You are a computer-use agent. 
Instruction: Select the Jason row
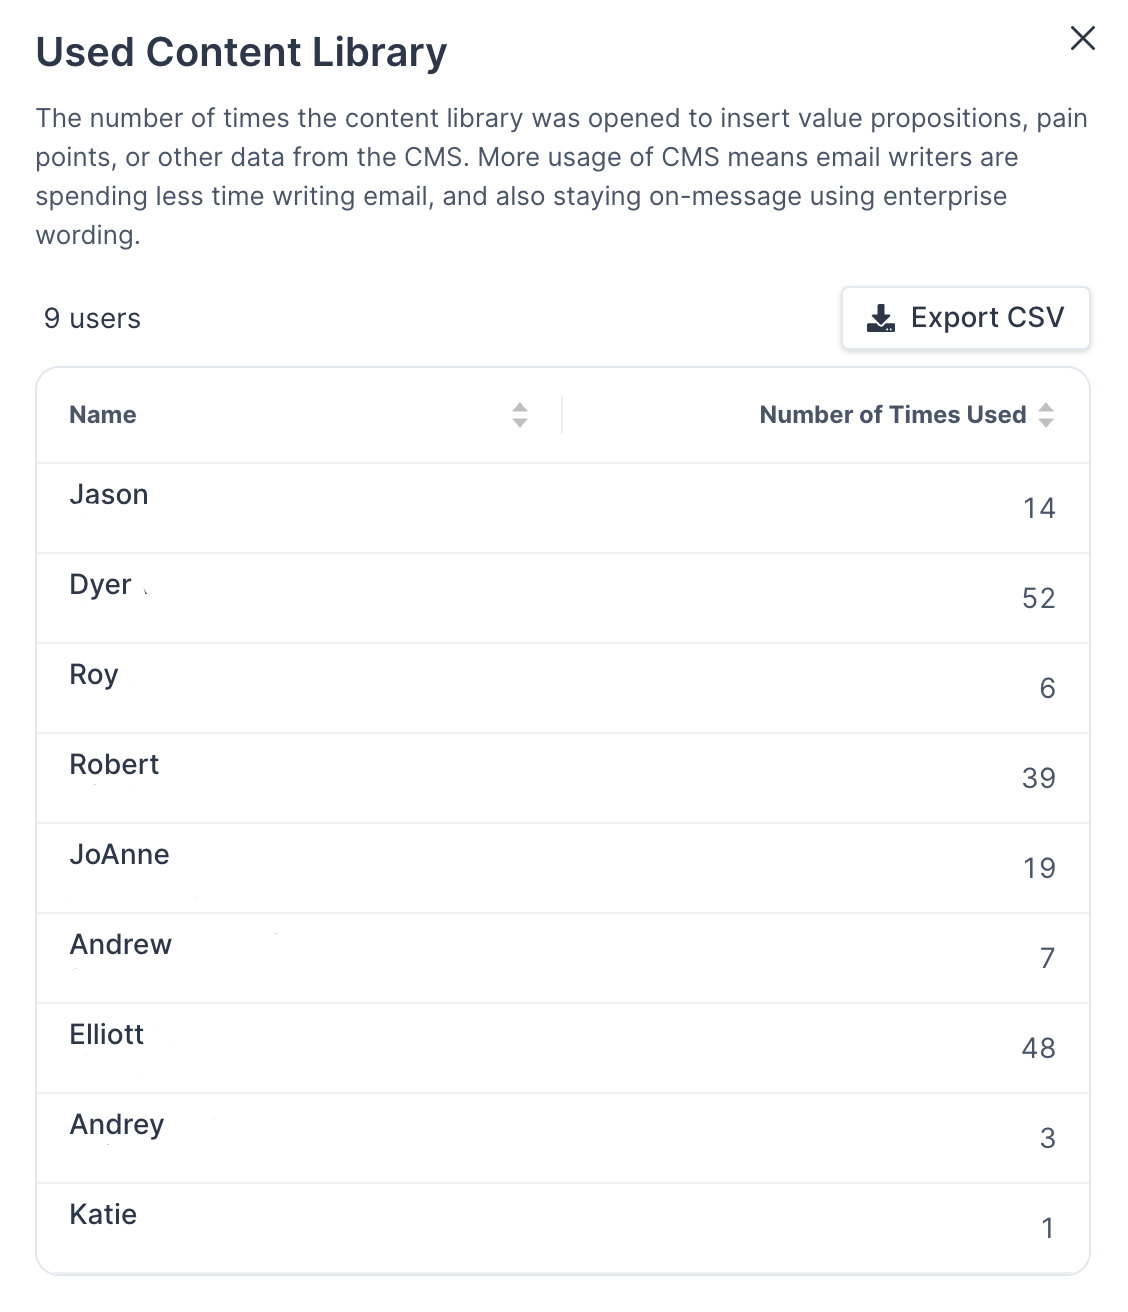click(x=563, y=508)
